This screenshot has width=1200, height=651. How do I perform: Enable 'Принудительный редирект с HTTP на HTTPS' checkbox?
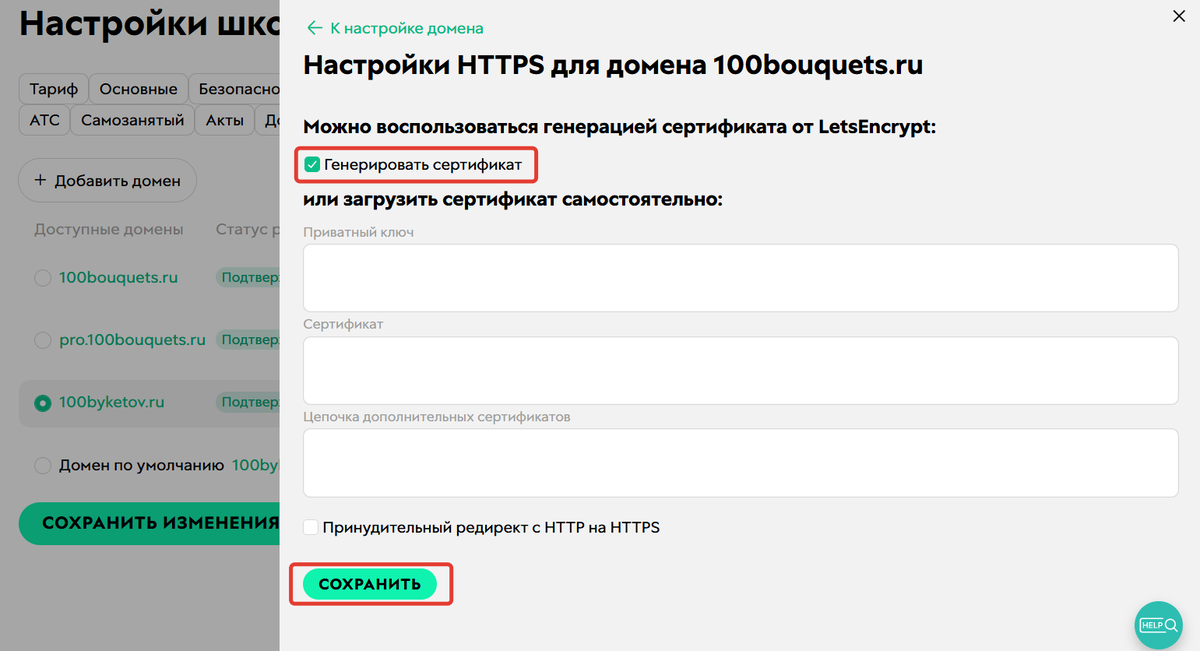(x=311, y=527)
